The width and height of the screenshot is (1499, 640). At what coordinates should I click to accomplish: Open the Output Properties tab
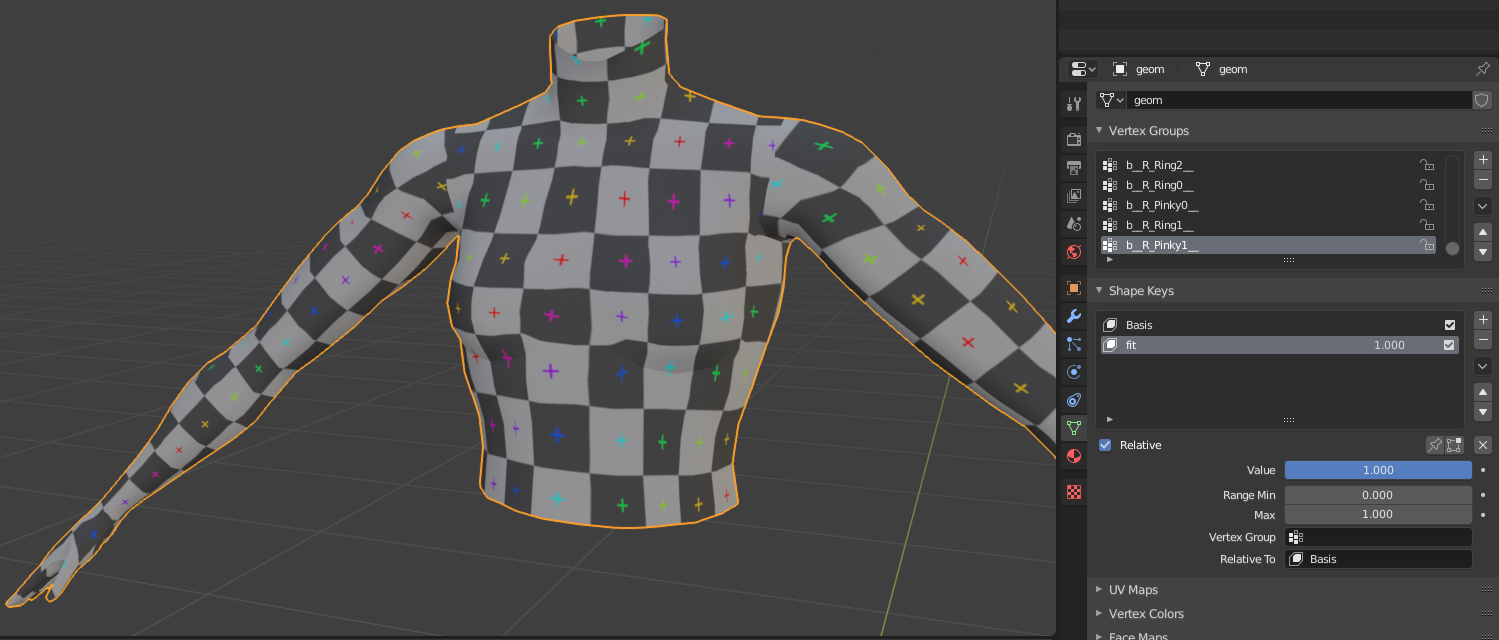pos(1074,167)
